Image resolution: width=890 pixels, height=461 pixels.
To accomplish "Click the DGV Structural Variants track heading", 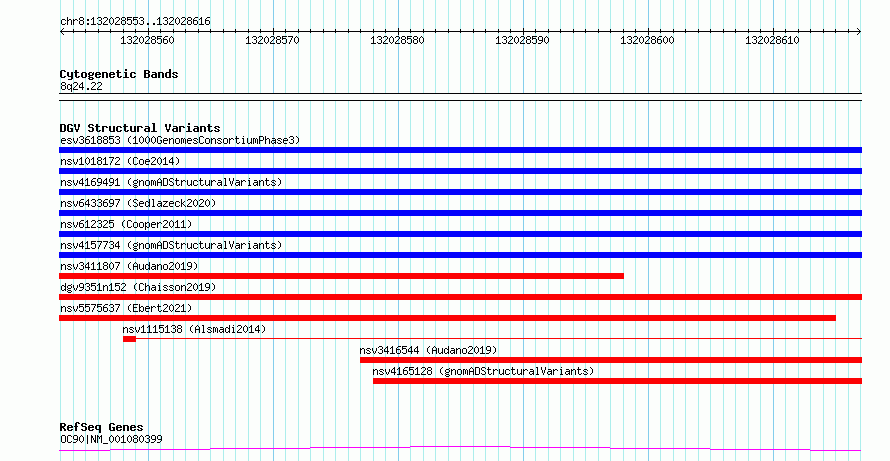I will (x=140, y=128).
